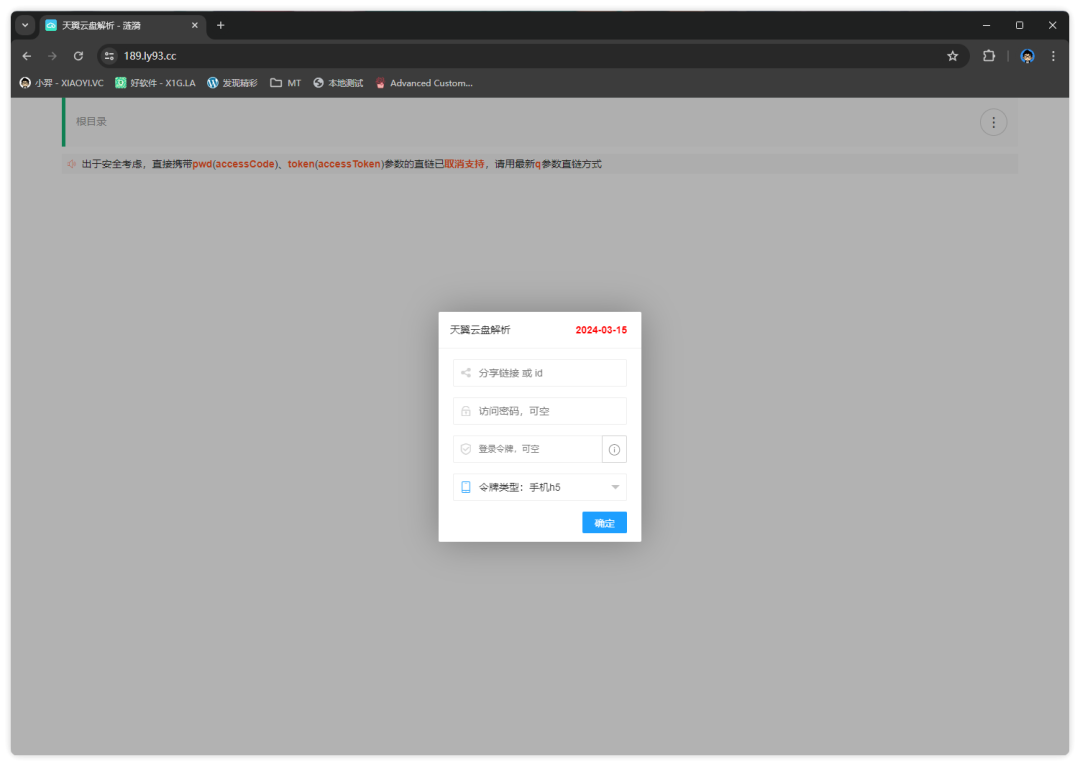Click the red 2024-03-15 date text

[601, 330]
